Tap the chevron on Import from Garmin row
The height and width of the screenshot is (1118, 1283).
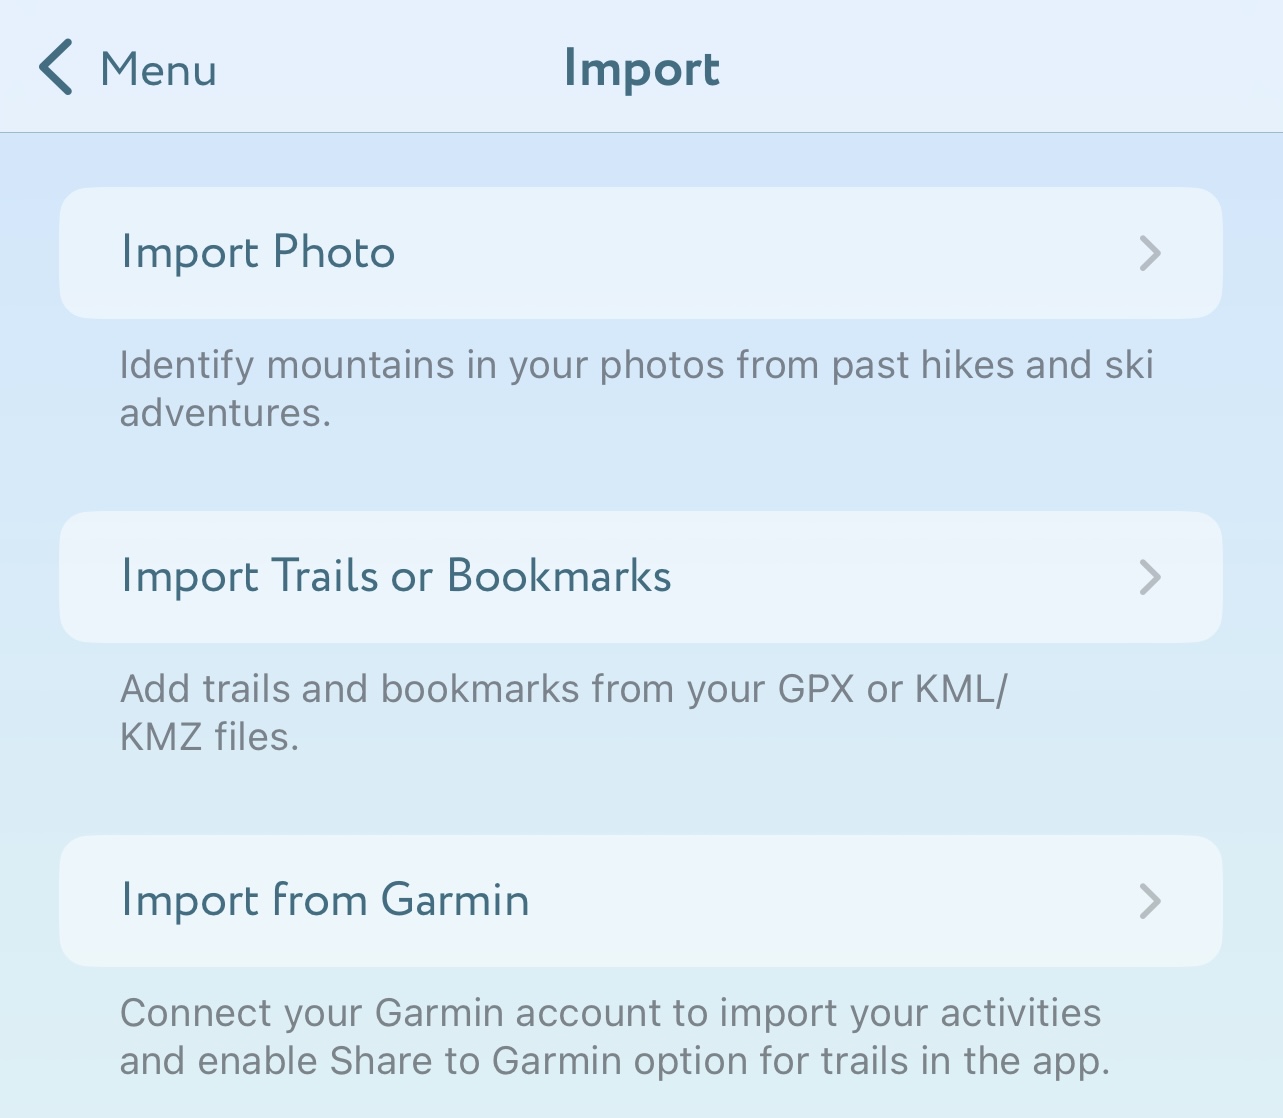(1150, 901)
